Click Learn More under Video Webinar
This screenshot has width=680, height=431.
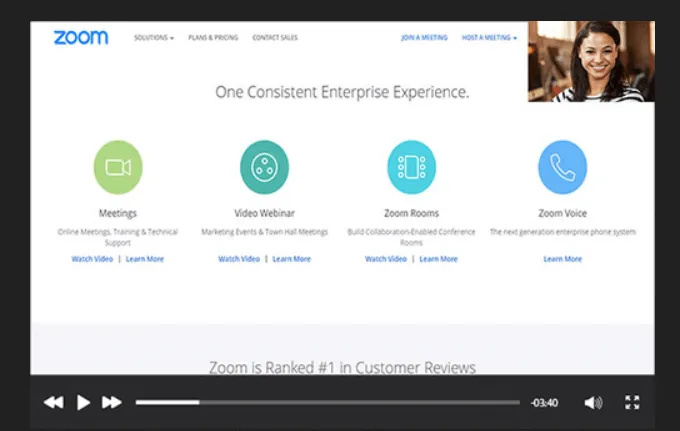291,259
